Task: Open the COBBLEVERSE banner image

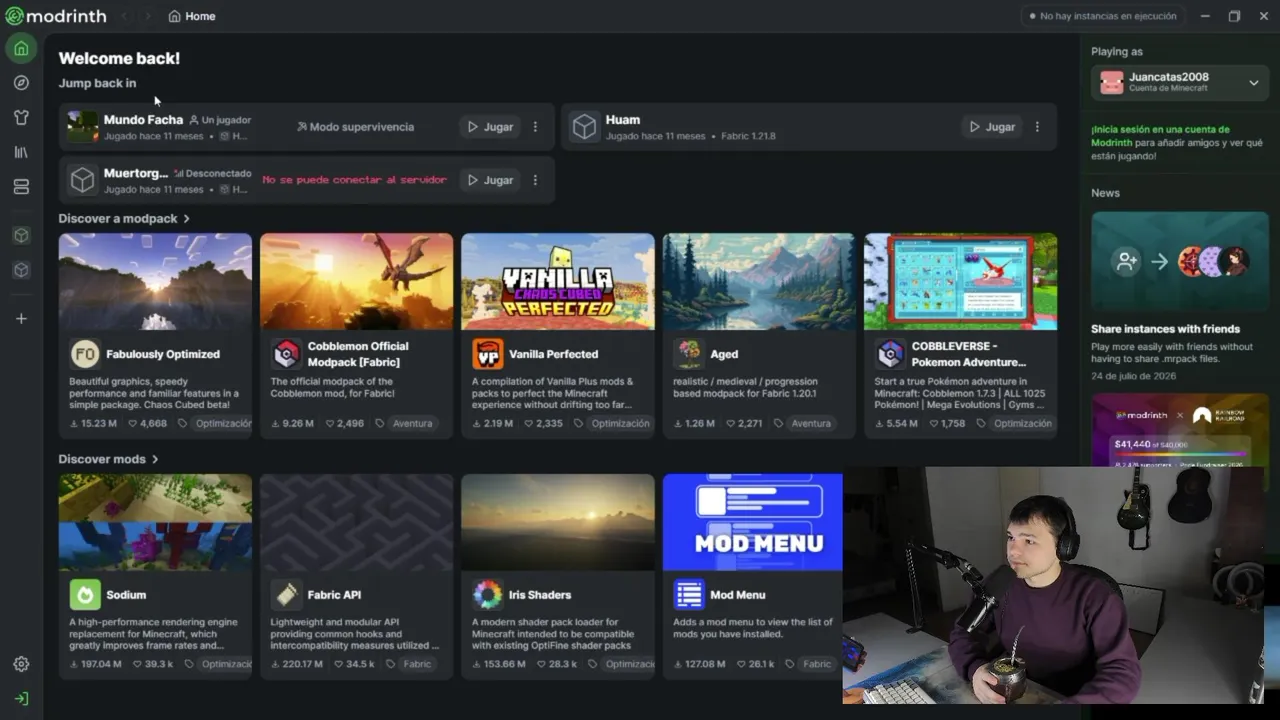Action: [x=961, y=281]
